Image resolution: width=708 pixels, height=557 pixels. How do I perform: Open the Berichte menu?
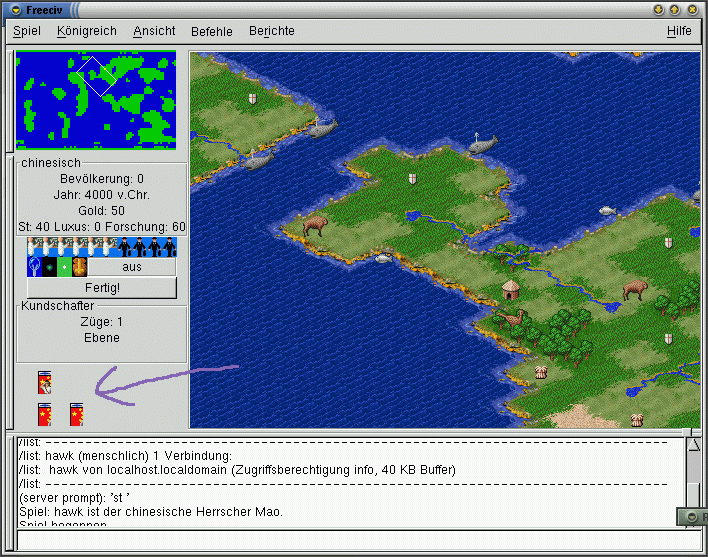[272, 31]
